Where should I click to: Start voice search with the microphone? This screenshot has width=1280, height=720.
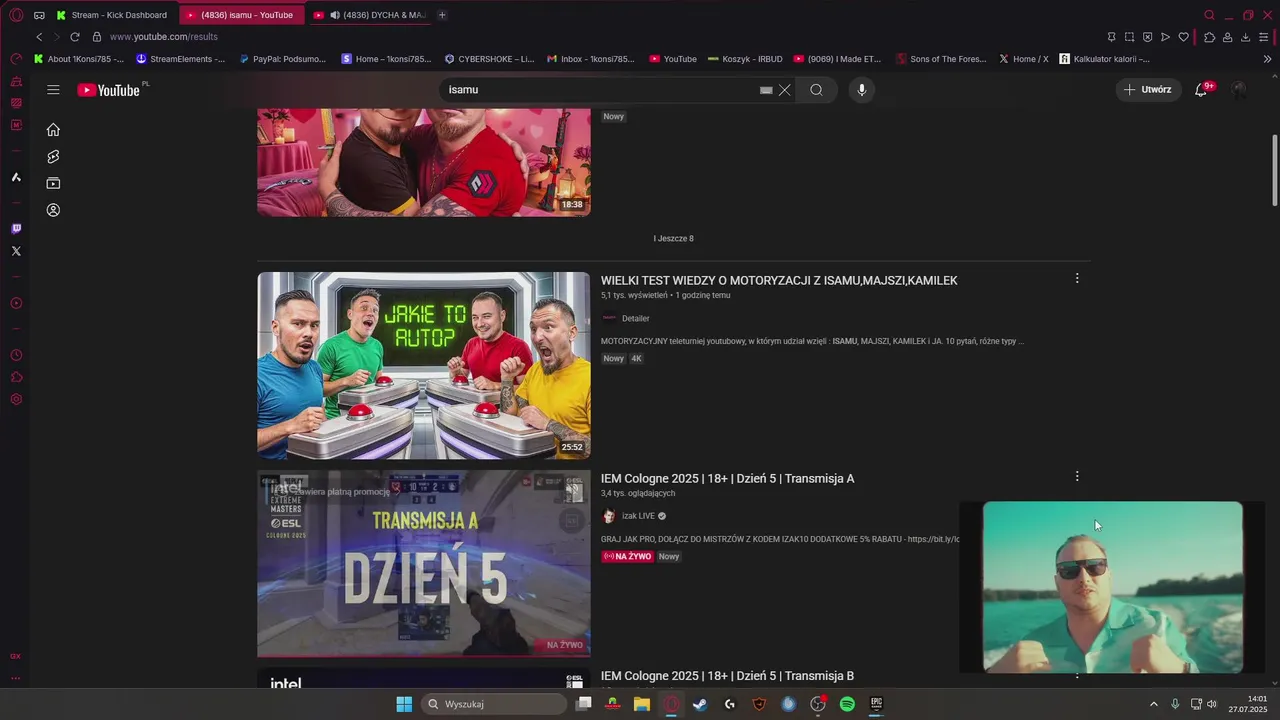(862, 90)
